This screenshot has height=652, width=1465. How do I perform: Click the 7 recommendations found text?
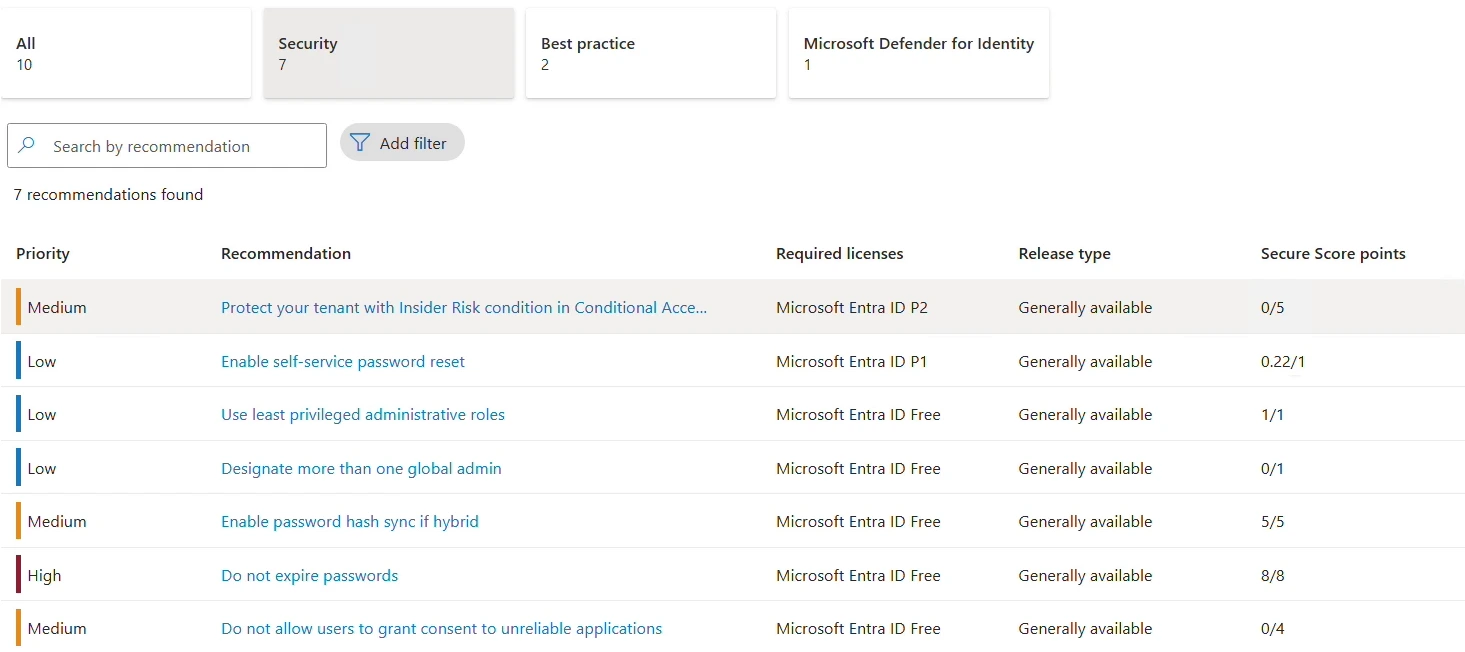tap(108, 194)
